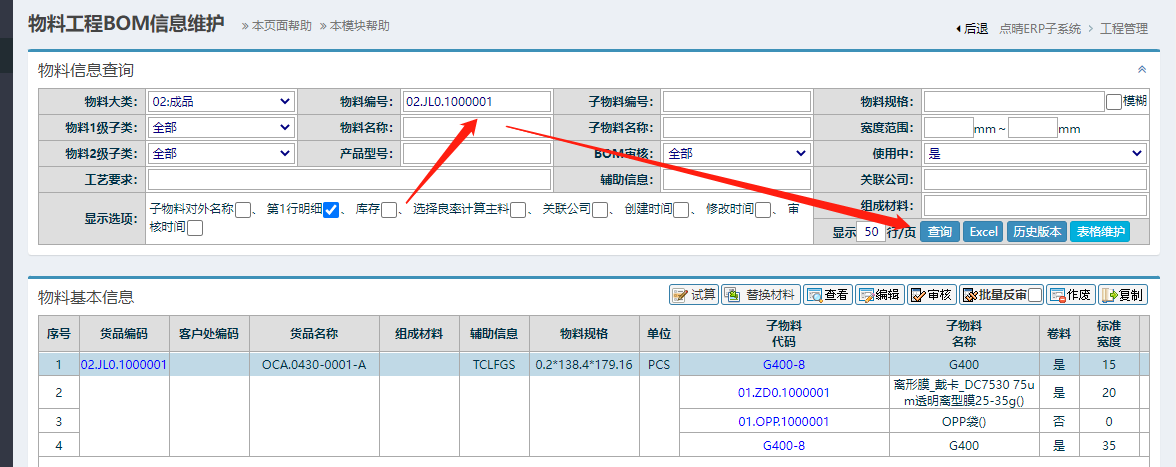Open sub-material link 01.ZD0.1000001
Screen dimensions: 1176x467
click(784, 392)
